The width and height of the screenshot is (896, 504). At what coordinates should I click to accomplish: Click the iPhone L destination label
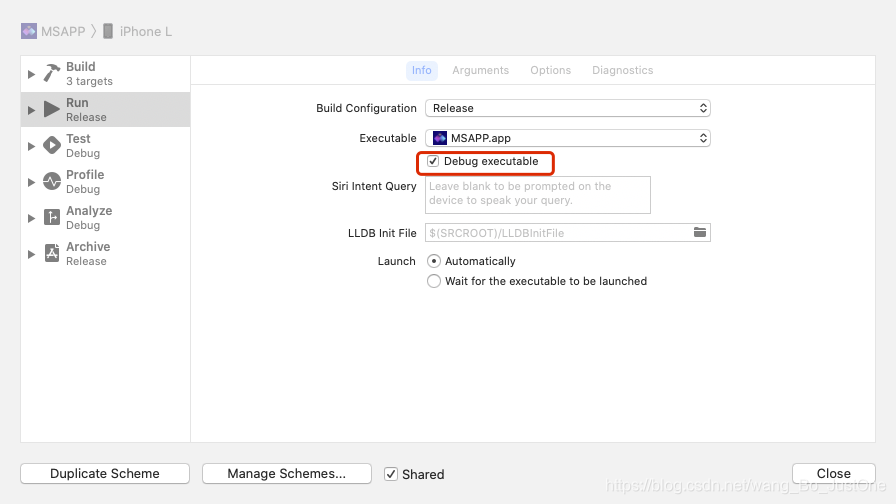(145, 31)
